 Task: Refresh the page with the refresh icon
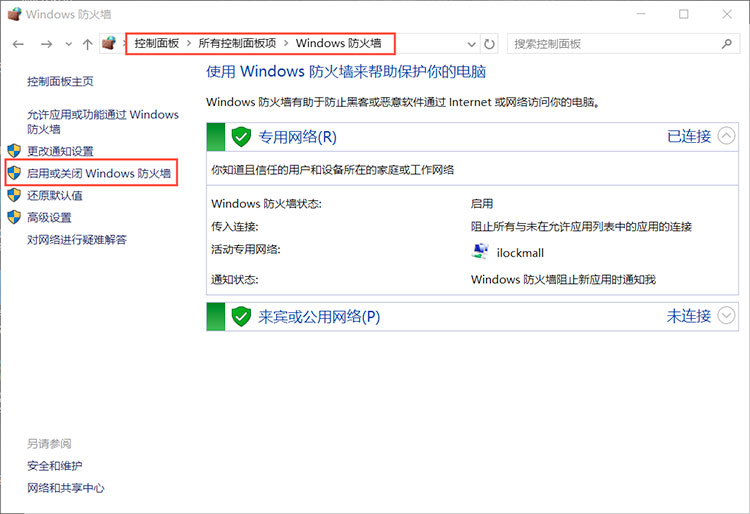coord(489,44)
